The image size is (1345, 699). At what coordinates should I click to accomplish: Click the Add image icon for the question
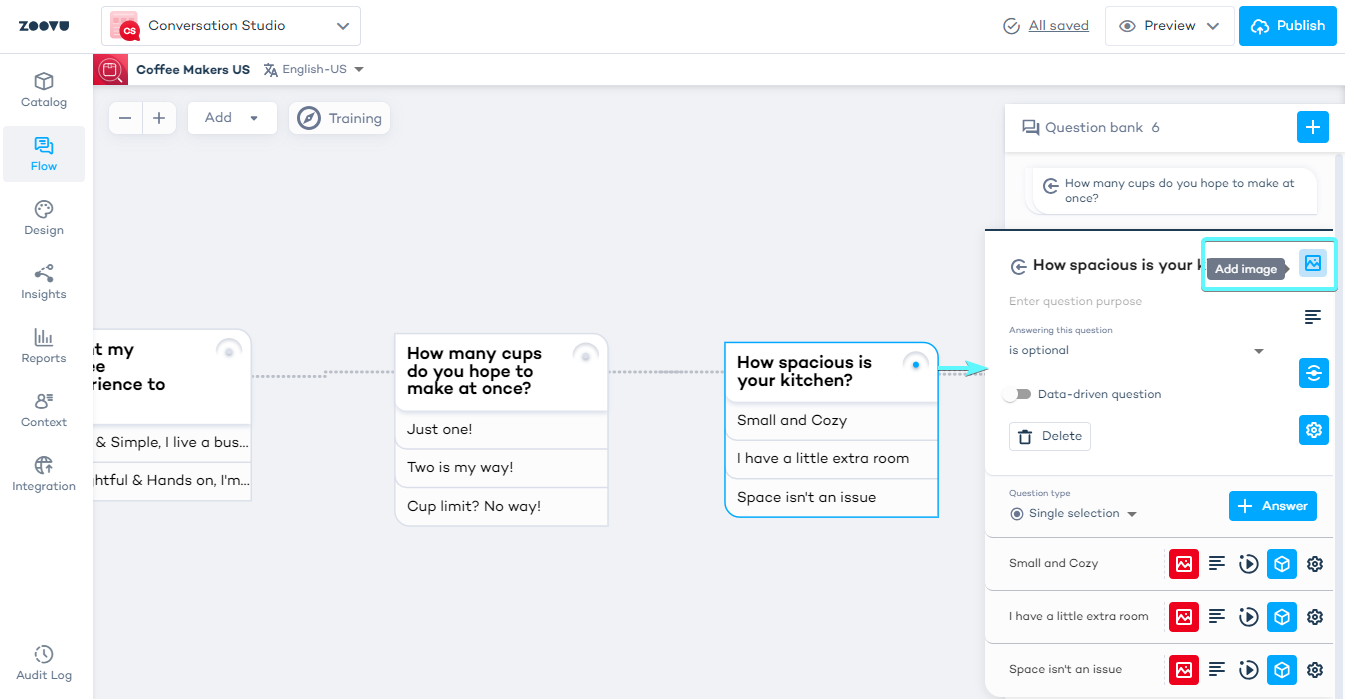coord(1312,263)
